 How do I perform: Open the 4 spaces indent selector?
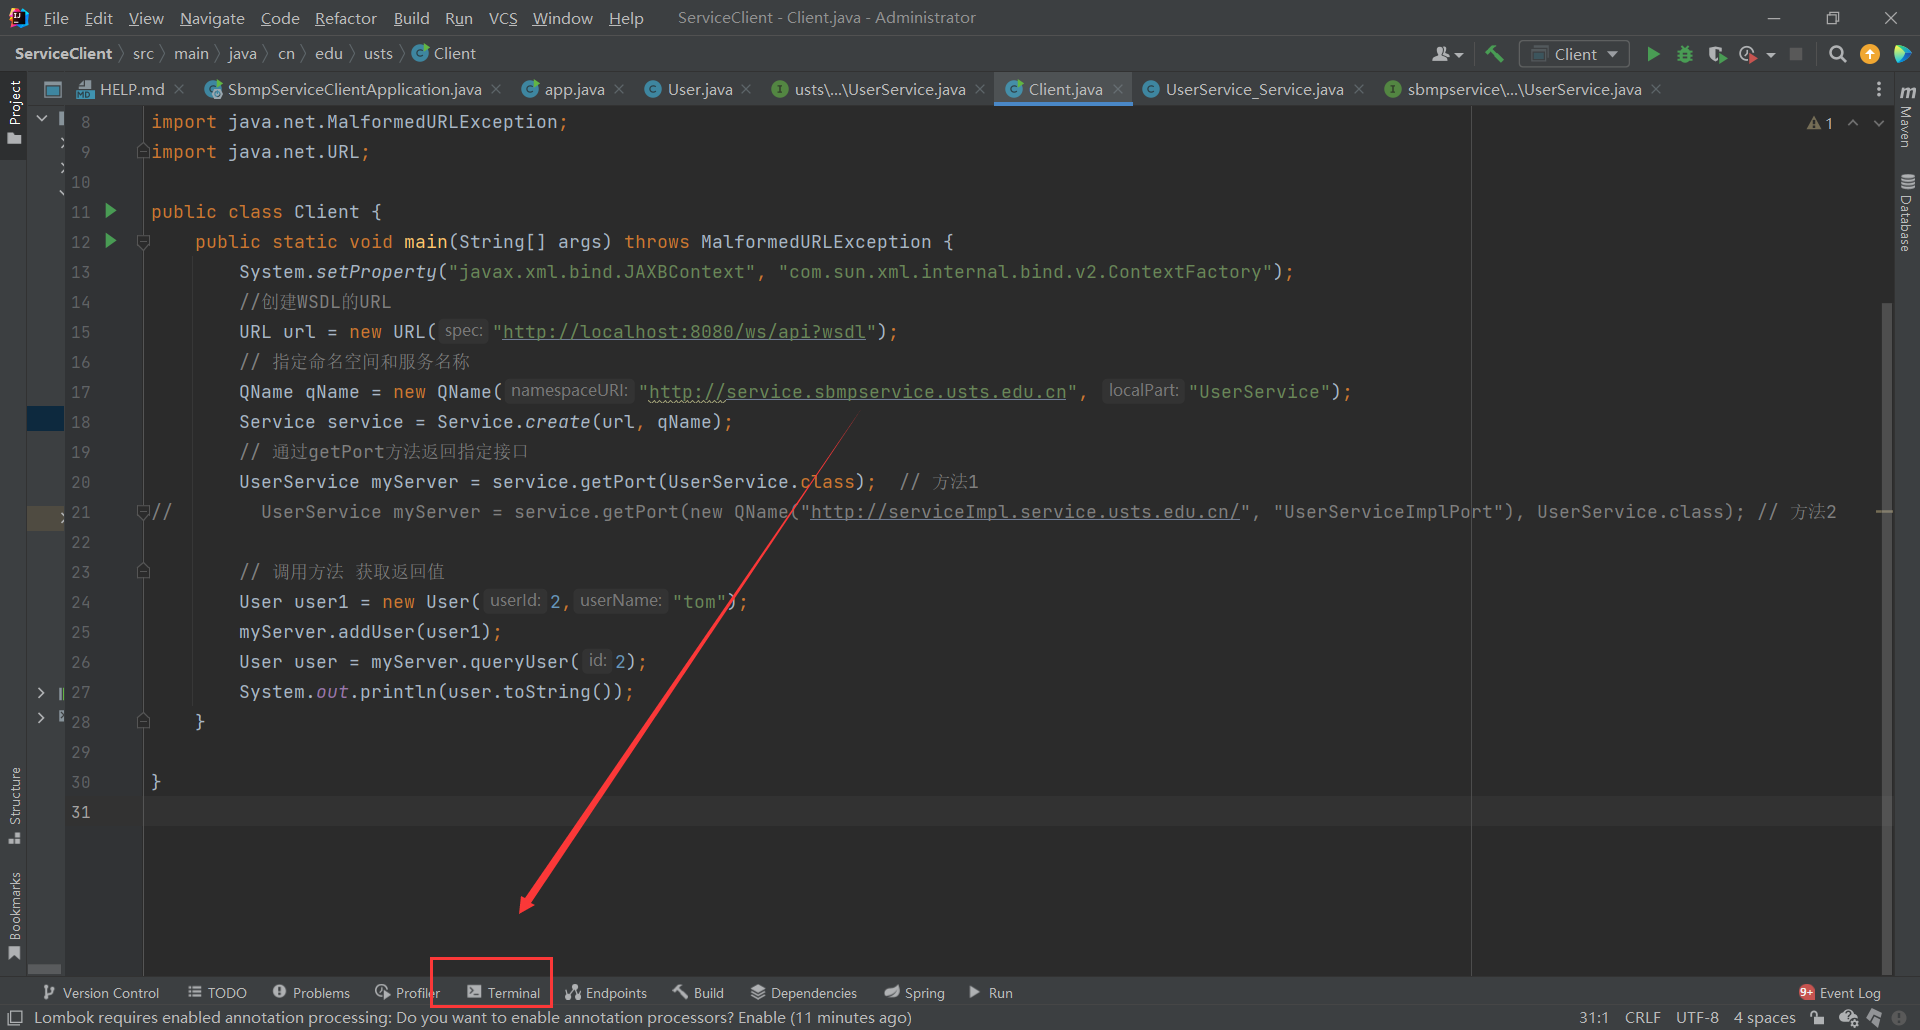coord(1764,1018)
